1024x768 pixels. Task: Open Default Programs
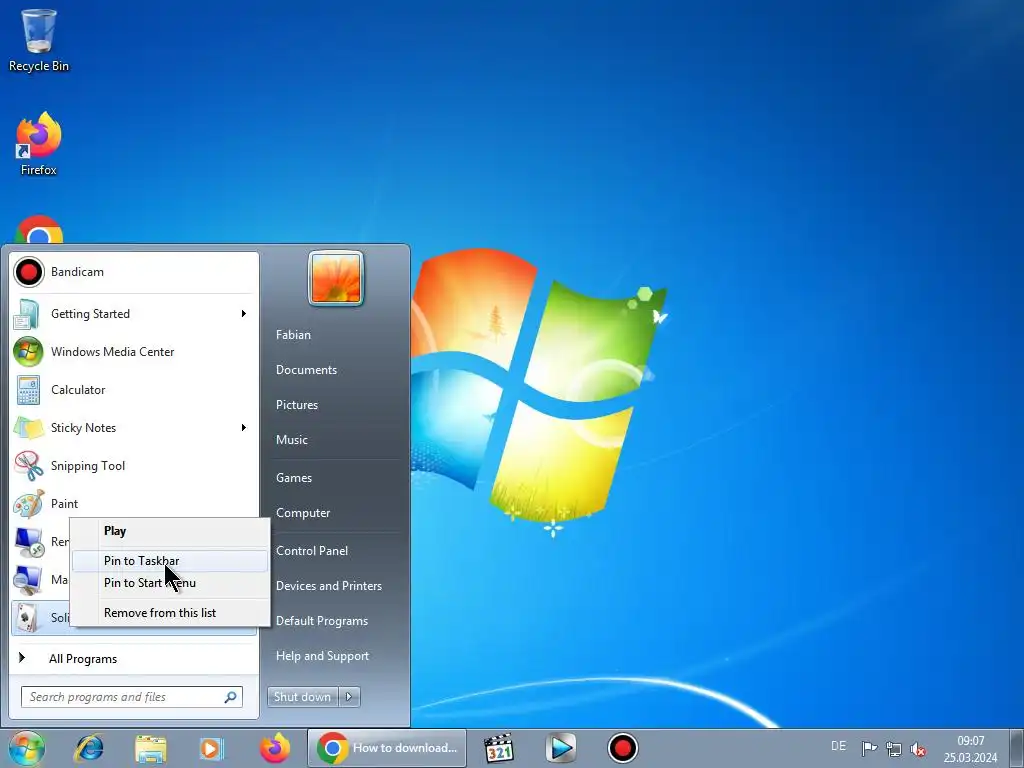[322, 621]
